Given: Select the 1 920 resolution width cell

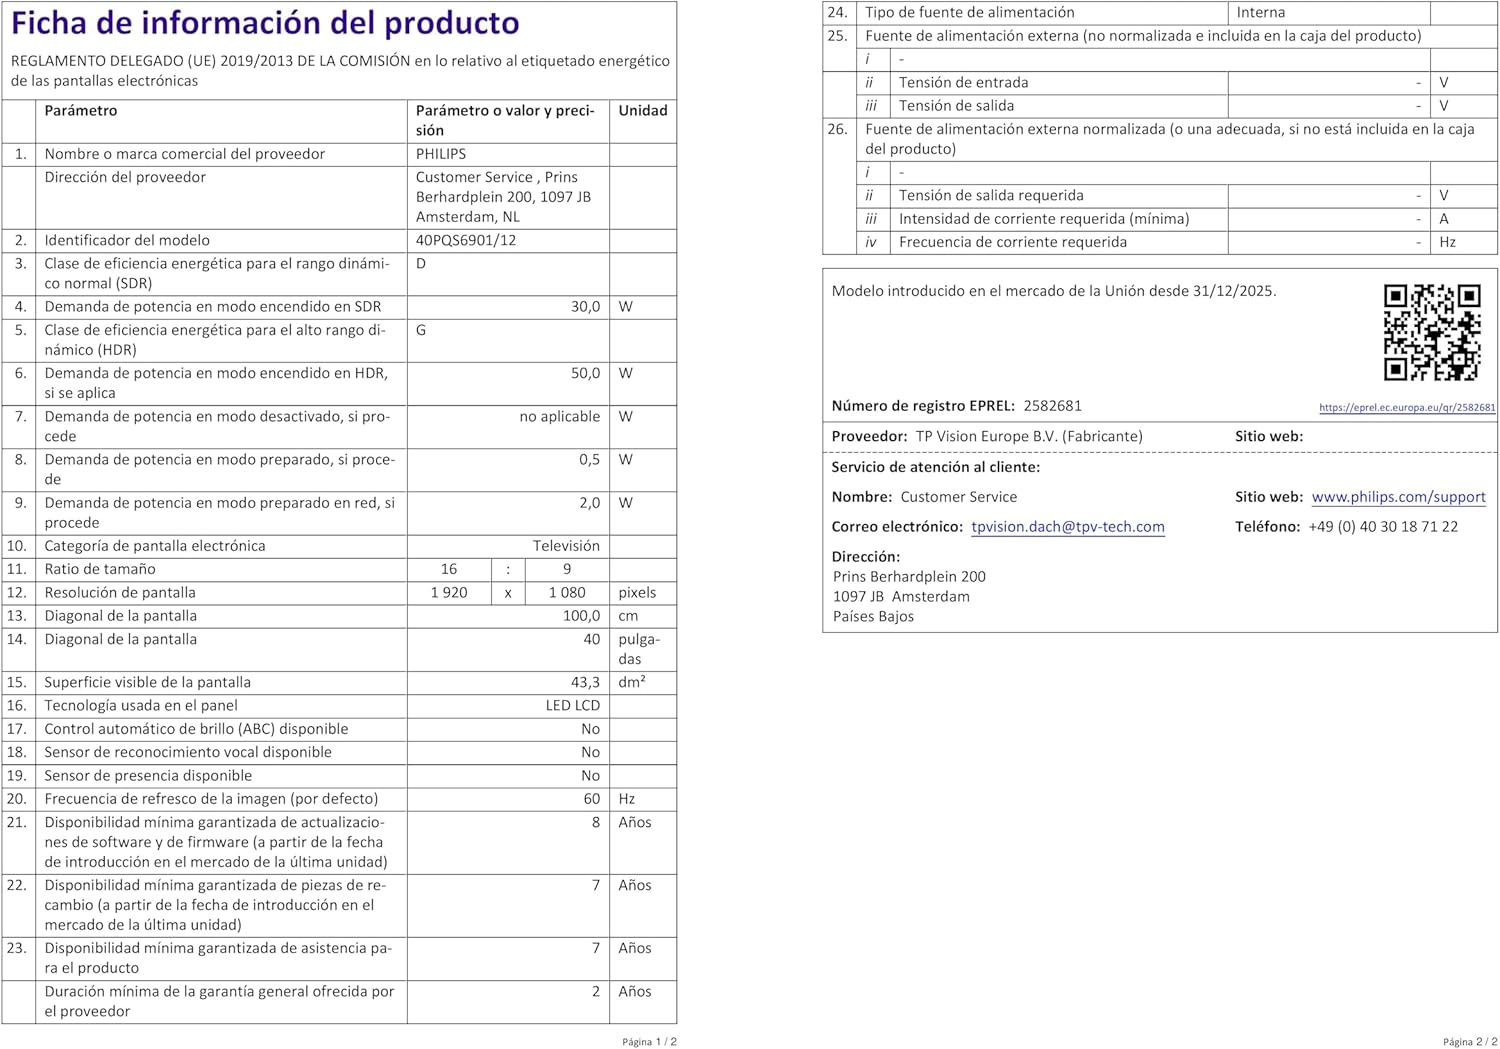Looking at the screenshot, I should click(449, 593).
